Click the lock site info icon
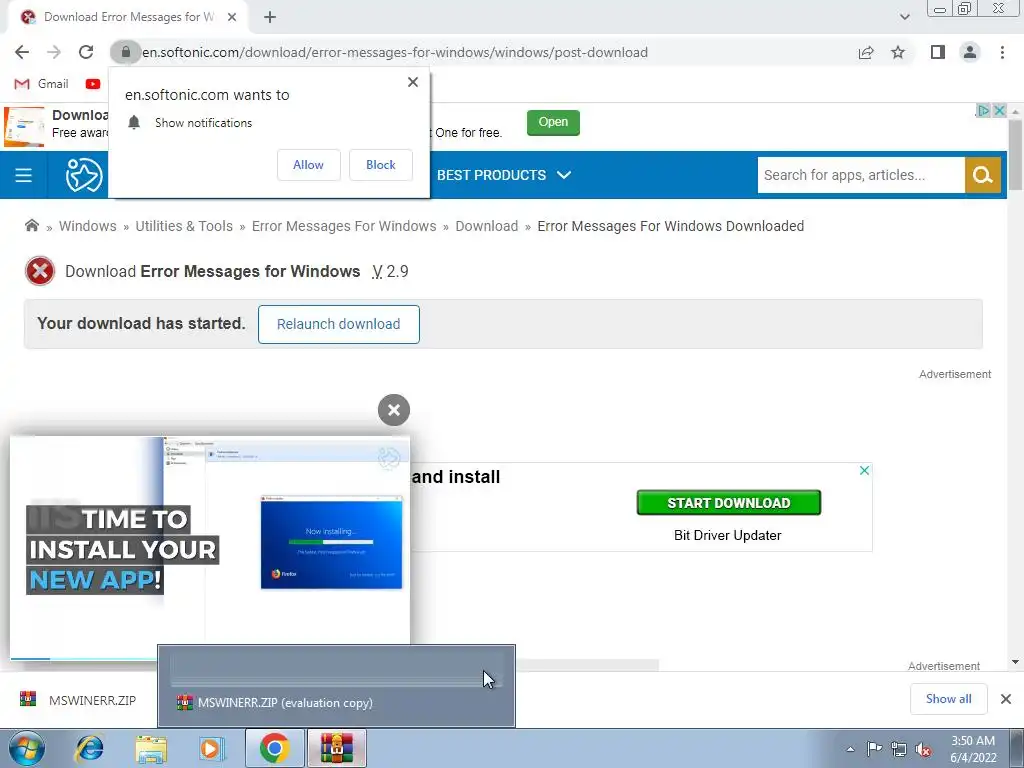 click(125, 52)
